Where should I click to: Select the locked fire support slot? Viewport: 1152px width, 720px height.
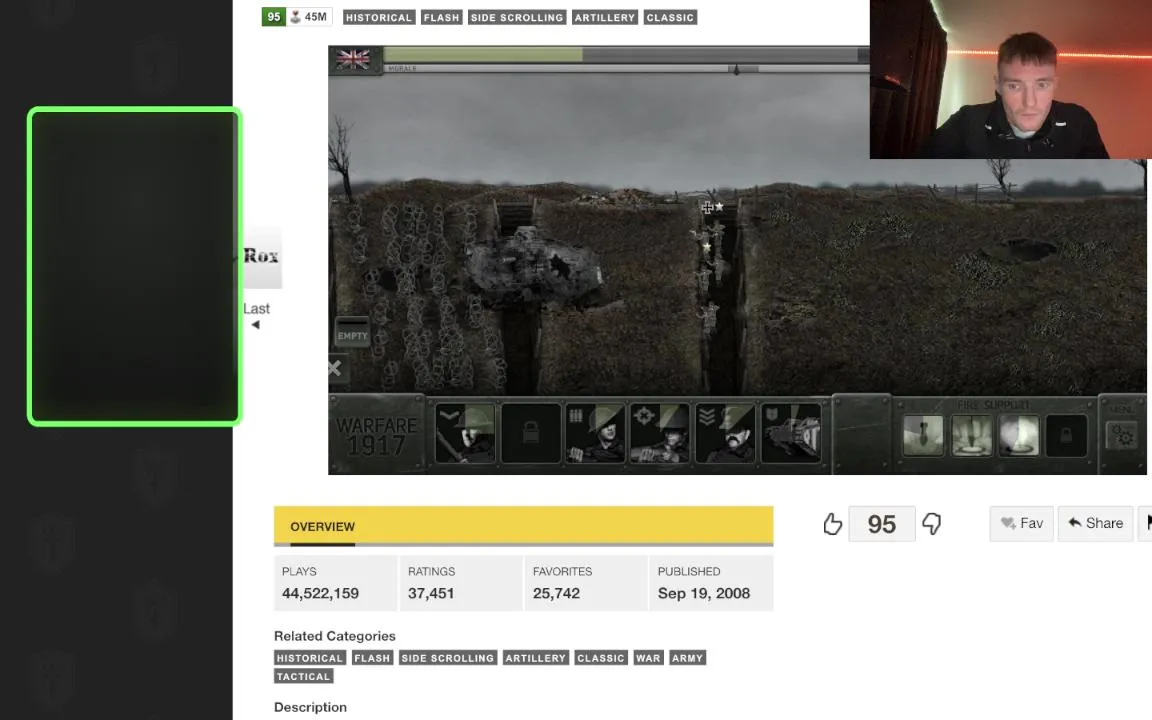(1066, 435)
